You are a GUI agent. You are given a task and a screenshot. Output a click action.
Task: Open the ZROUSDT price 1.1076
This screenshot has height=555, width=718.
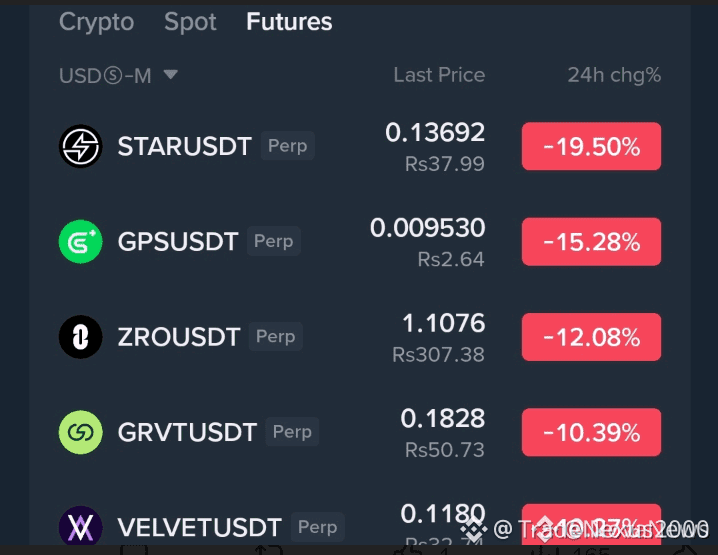click(443, 323)
